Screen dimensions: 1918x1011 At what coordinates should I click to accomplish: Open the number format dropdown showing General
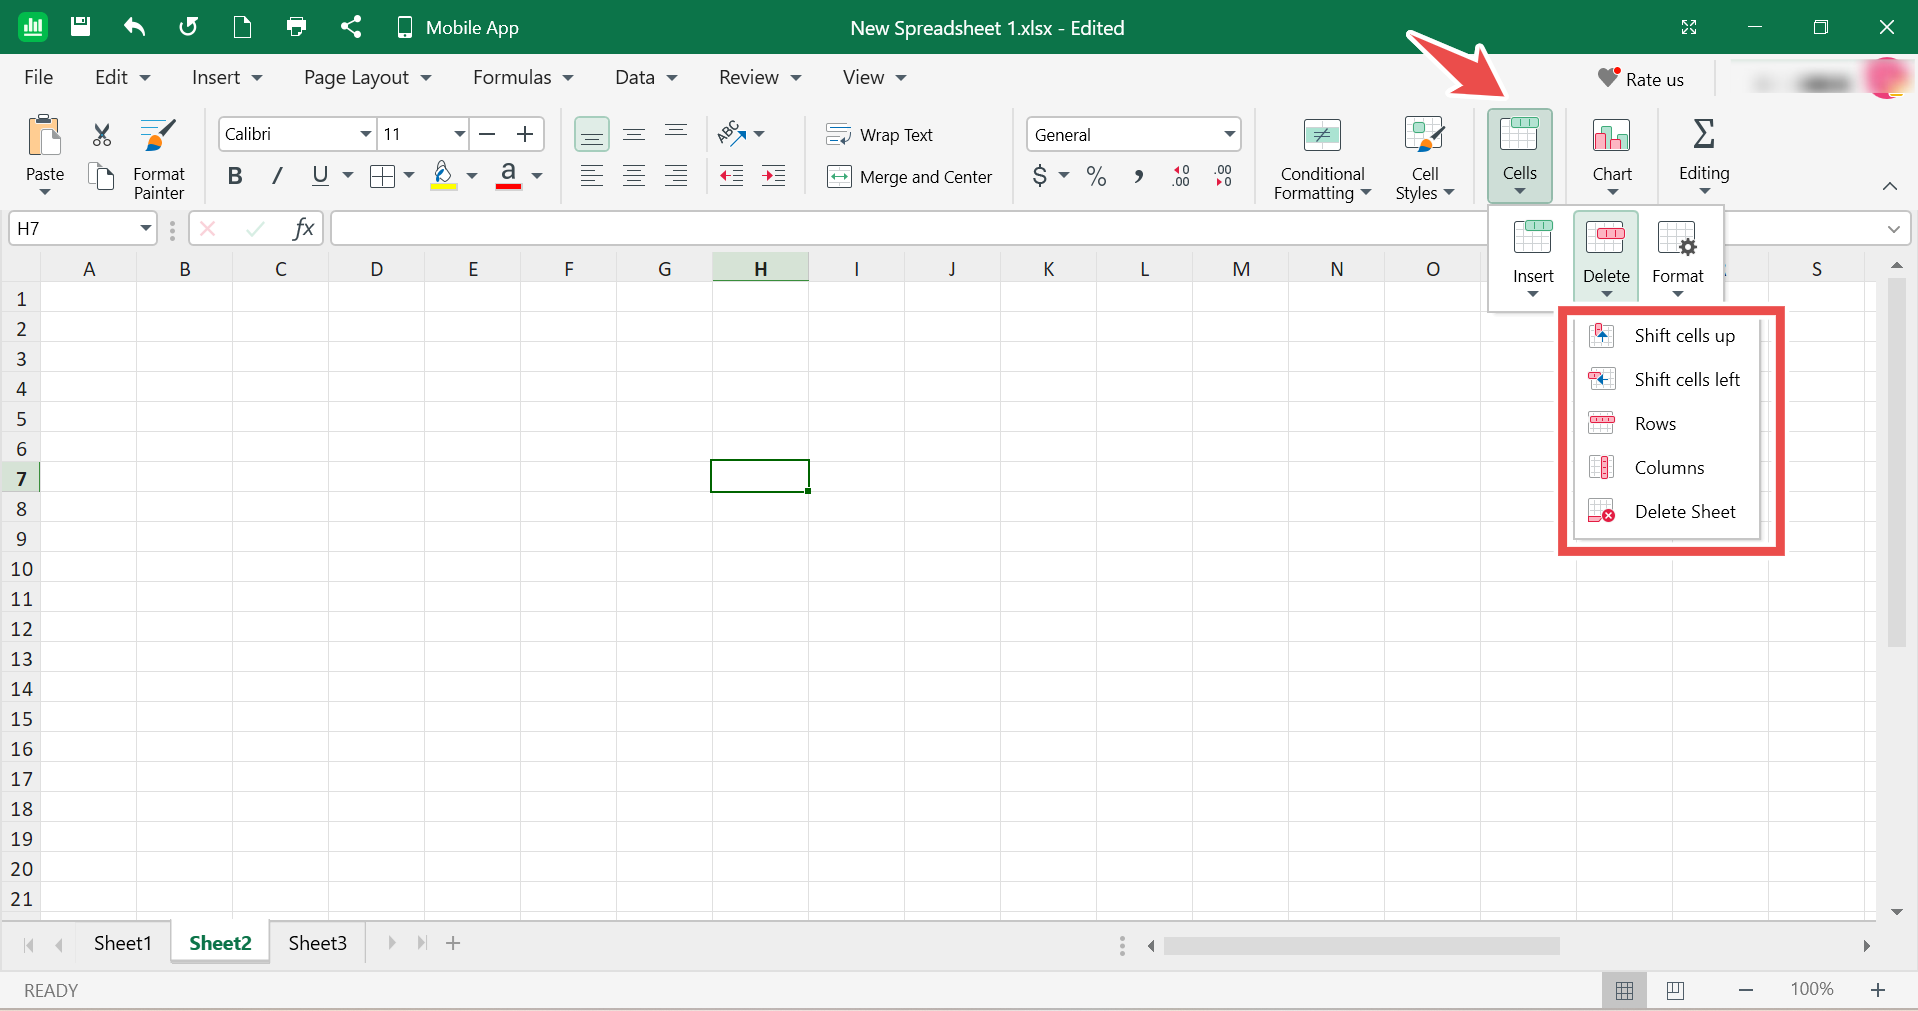tap(1227, 134)
